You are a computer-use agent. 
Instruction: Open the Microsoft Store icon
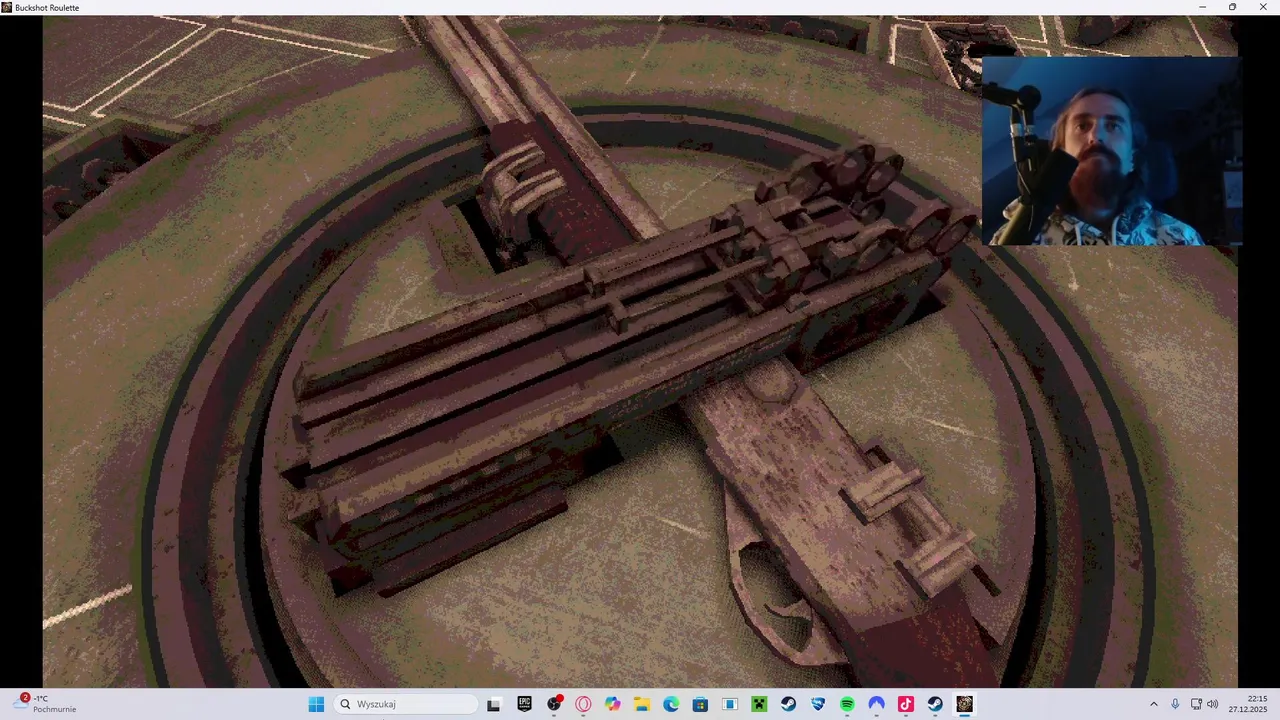[x=700, y=704]
